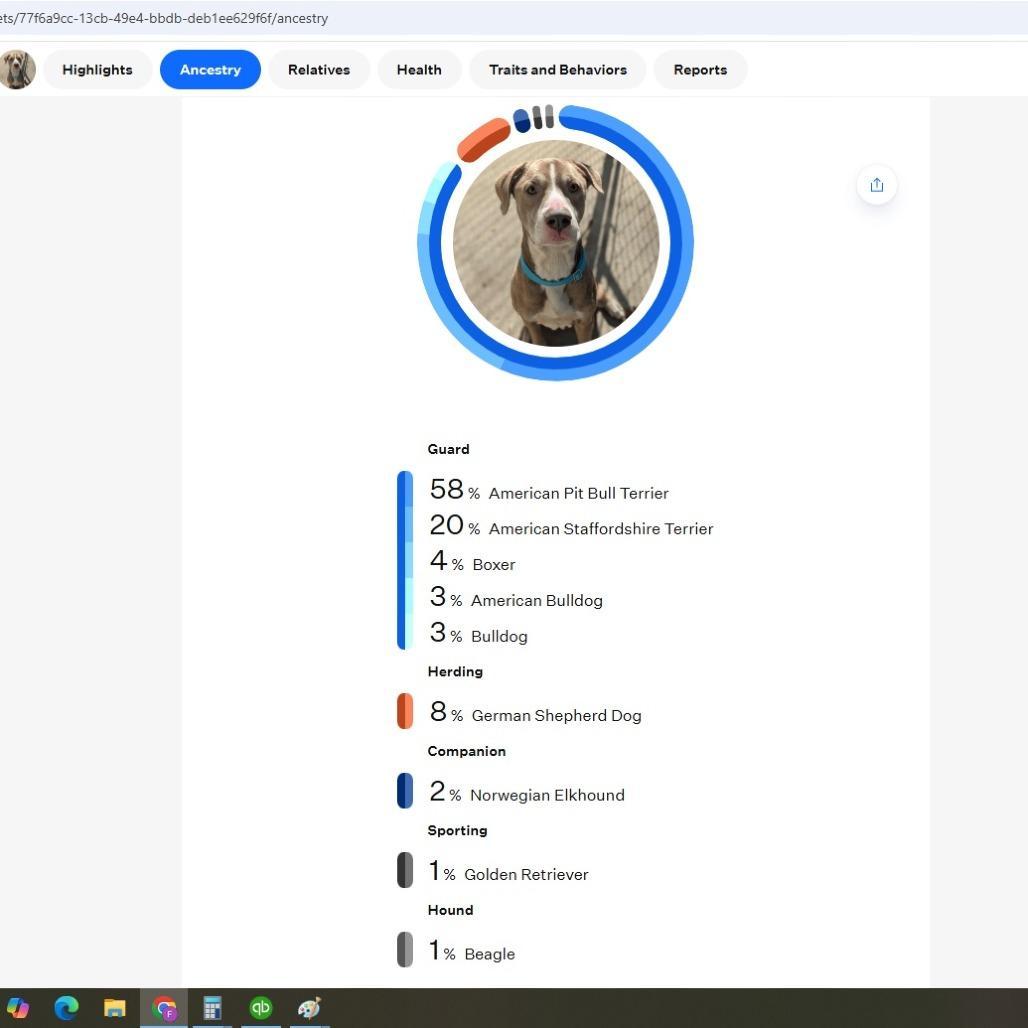1028x1028 pixels.
Task: Click the orange segment of the ancestry ring
Action: (483, 140)
